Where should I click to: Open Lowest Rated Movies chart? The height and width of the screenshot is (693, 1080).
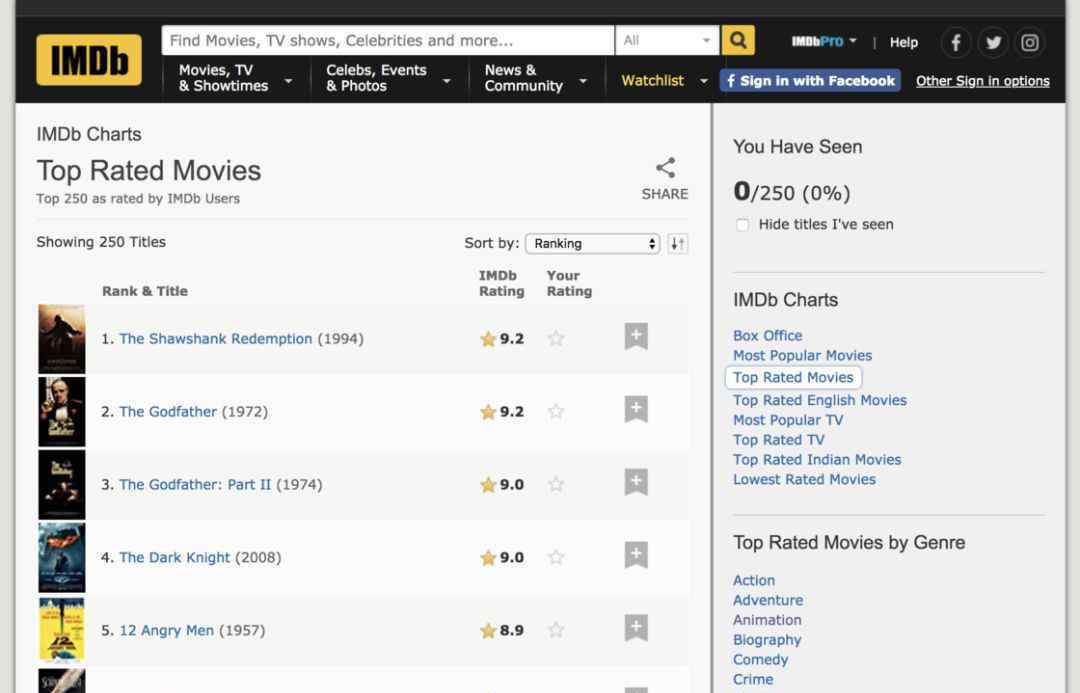tap(804, 479)
